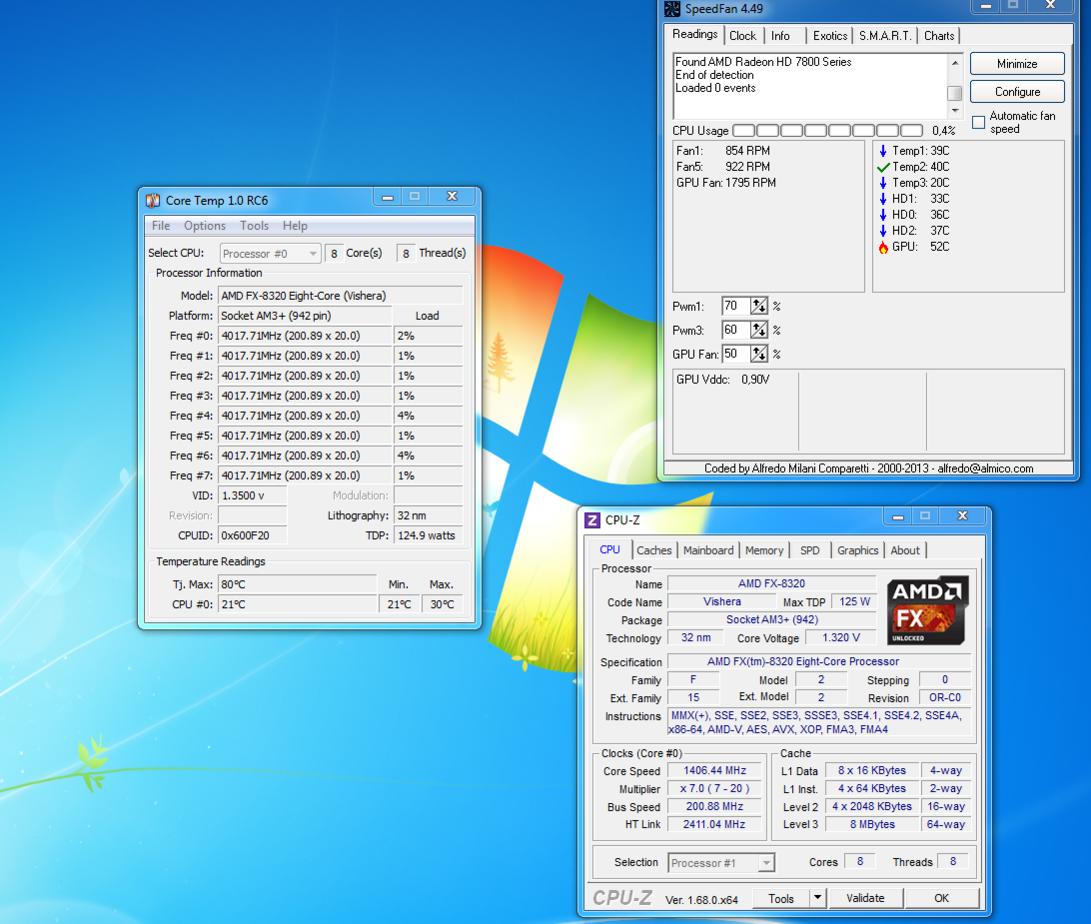Click the CPU-Z title bar icon
This screenshot has height=924, width=1091.
coord(592,520)
